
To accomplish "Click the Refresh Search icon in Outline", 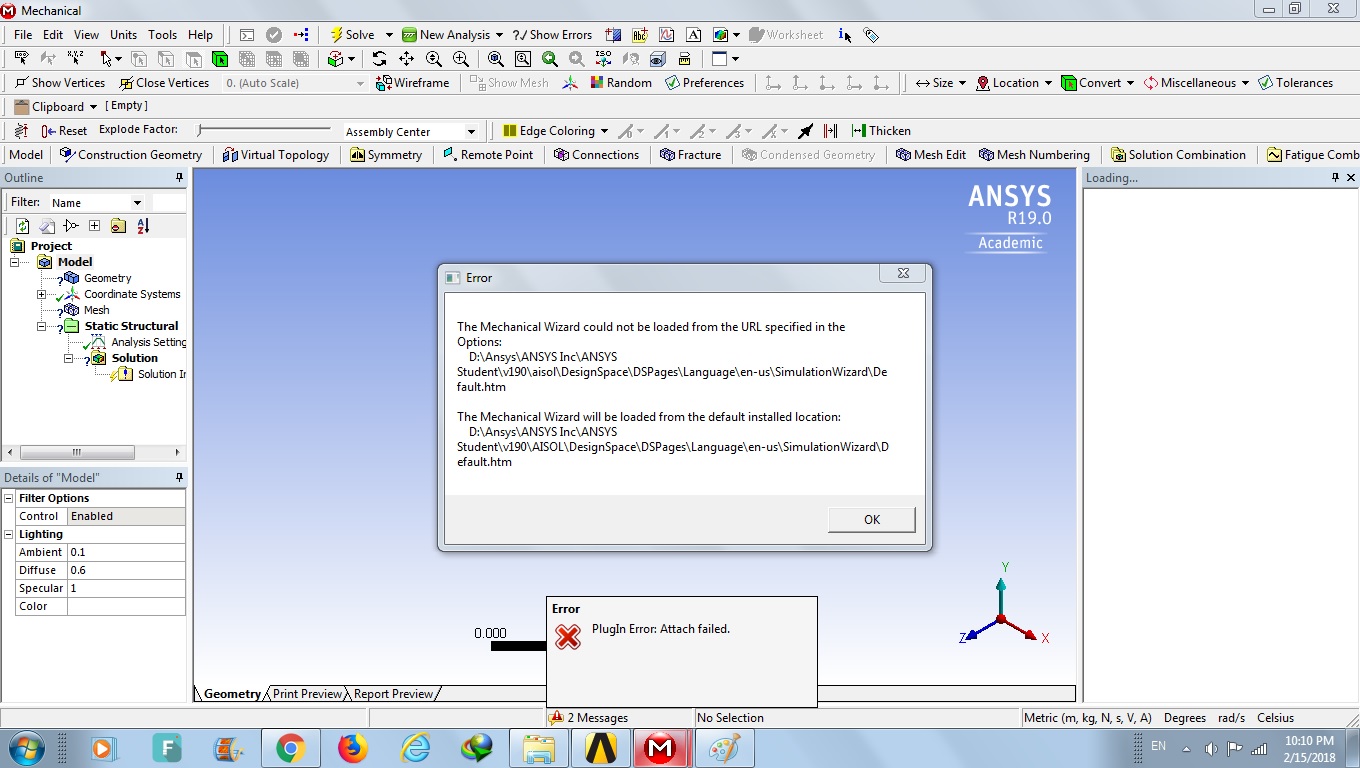I will pyautogui.click(x=22, y=226).
